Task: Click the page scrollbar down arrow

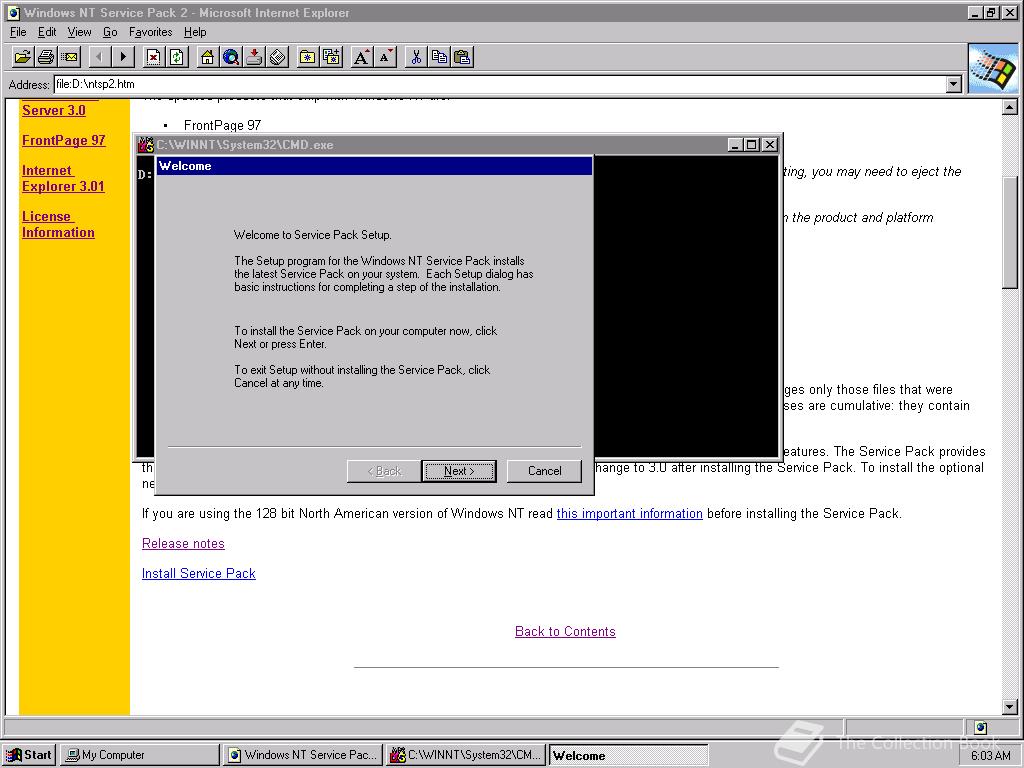Action: 1010,707
